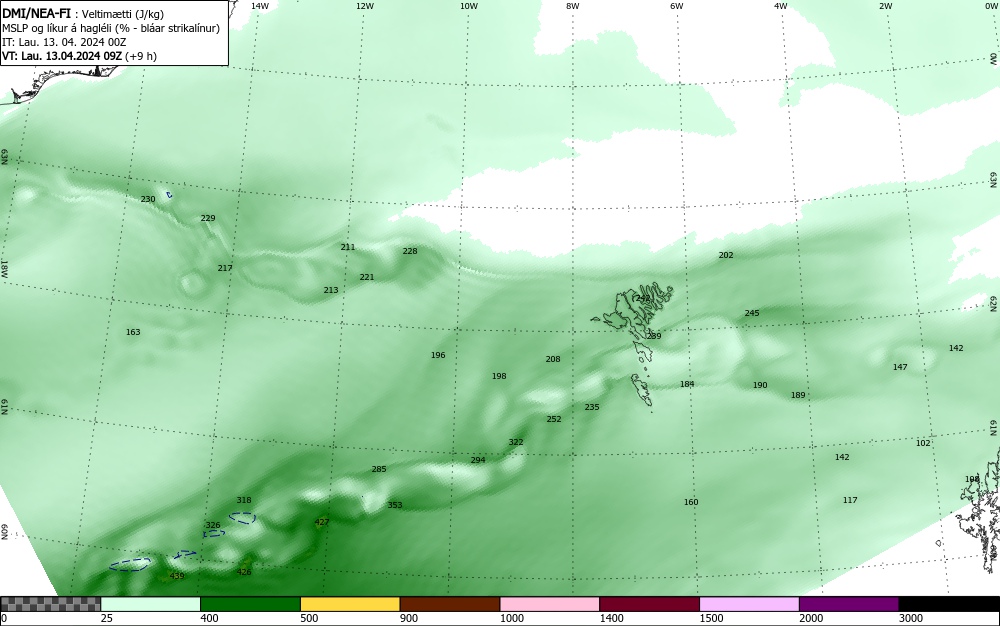Click the purple 2000–3000 legend swatch

point(849,604)
